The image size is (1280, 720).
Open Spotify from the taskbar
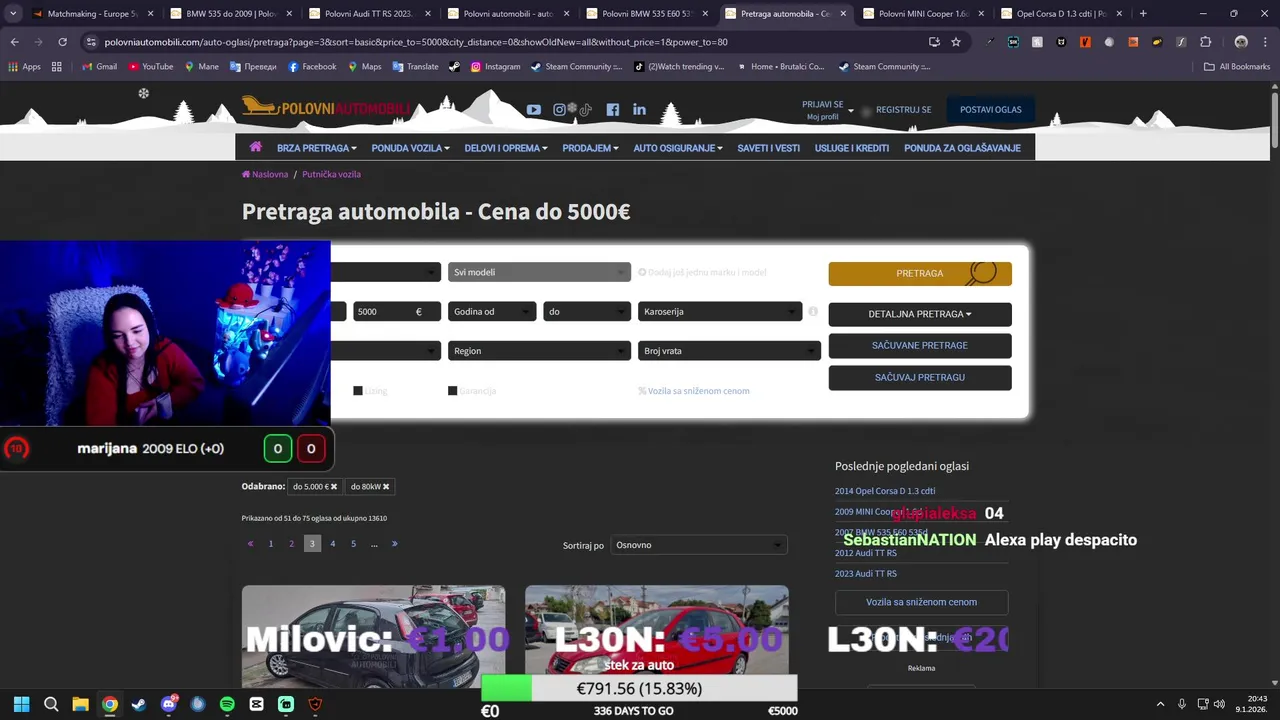coord(227,704)
